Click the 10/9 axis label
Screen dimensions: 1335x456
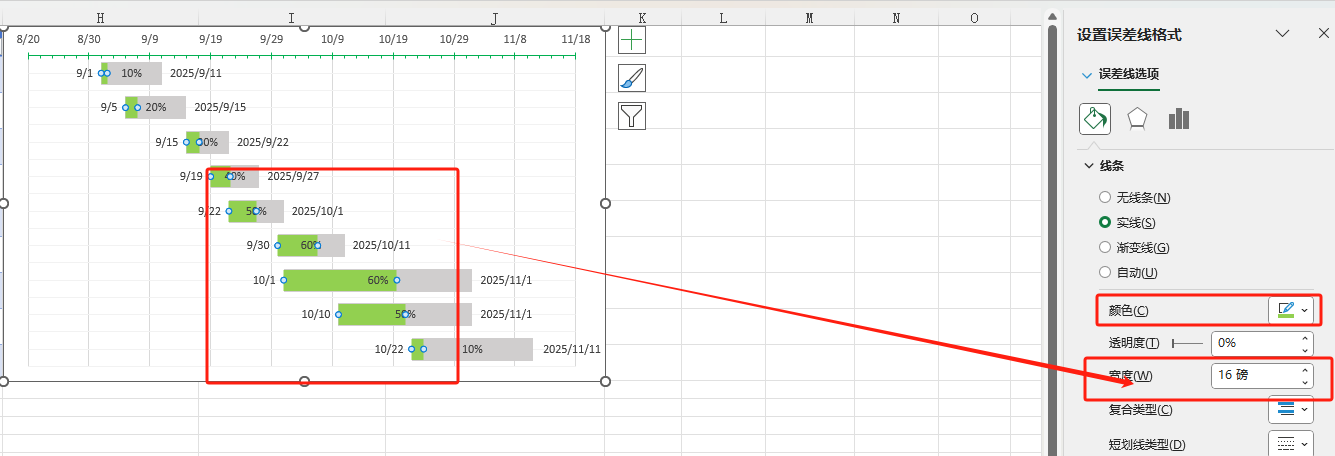[x=332, y=38]
